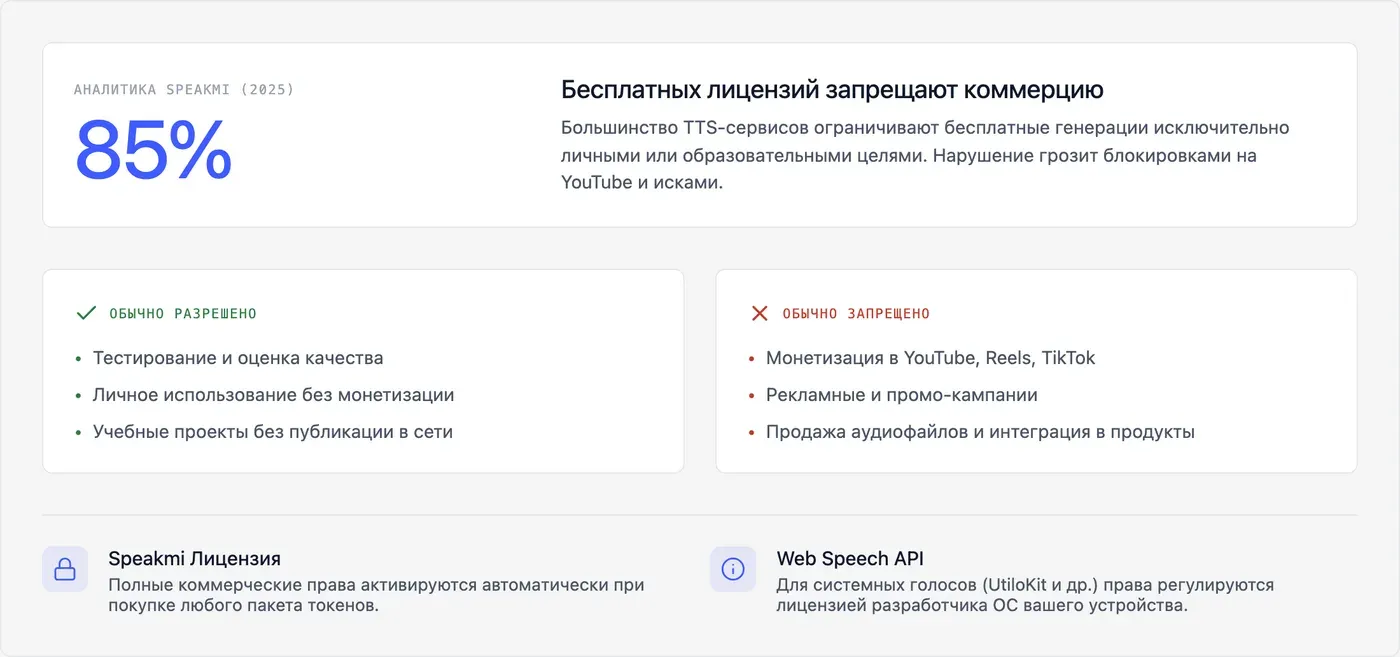Click the text Полные коммерческие права активируются
Viewport: 1400px width, 657px height.
click(x=376, y=595)
